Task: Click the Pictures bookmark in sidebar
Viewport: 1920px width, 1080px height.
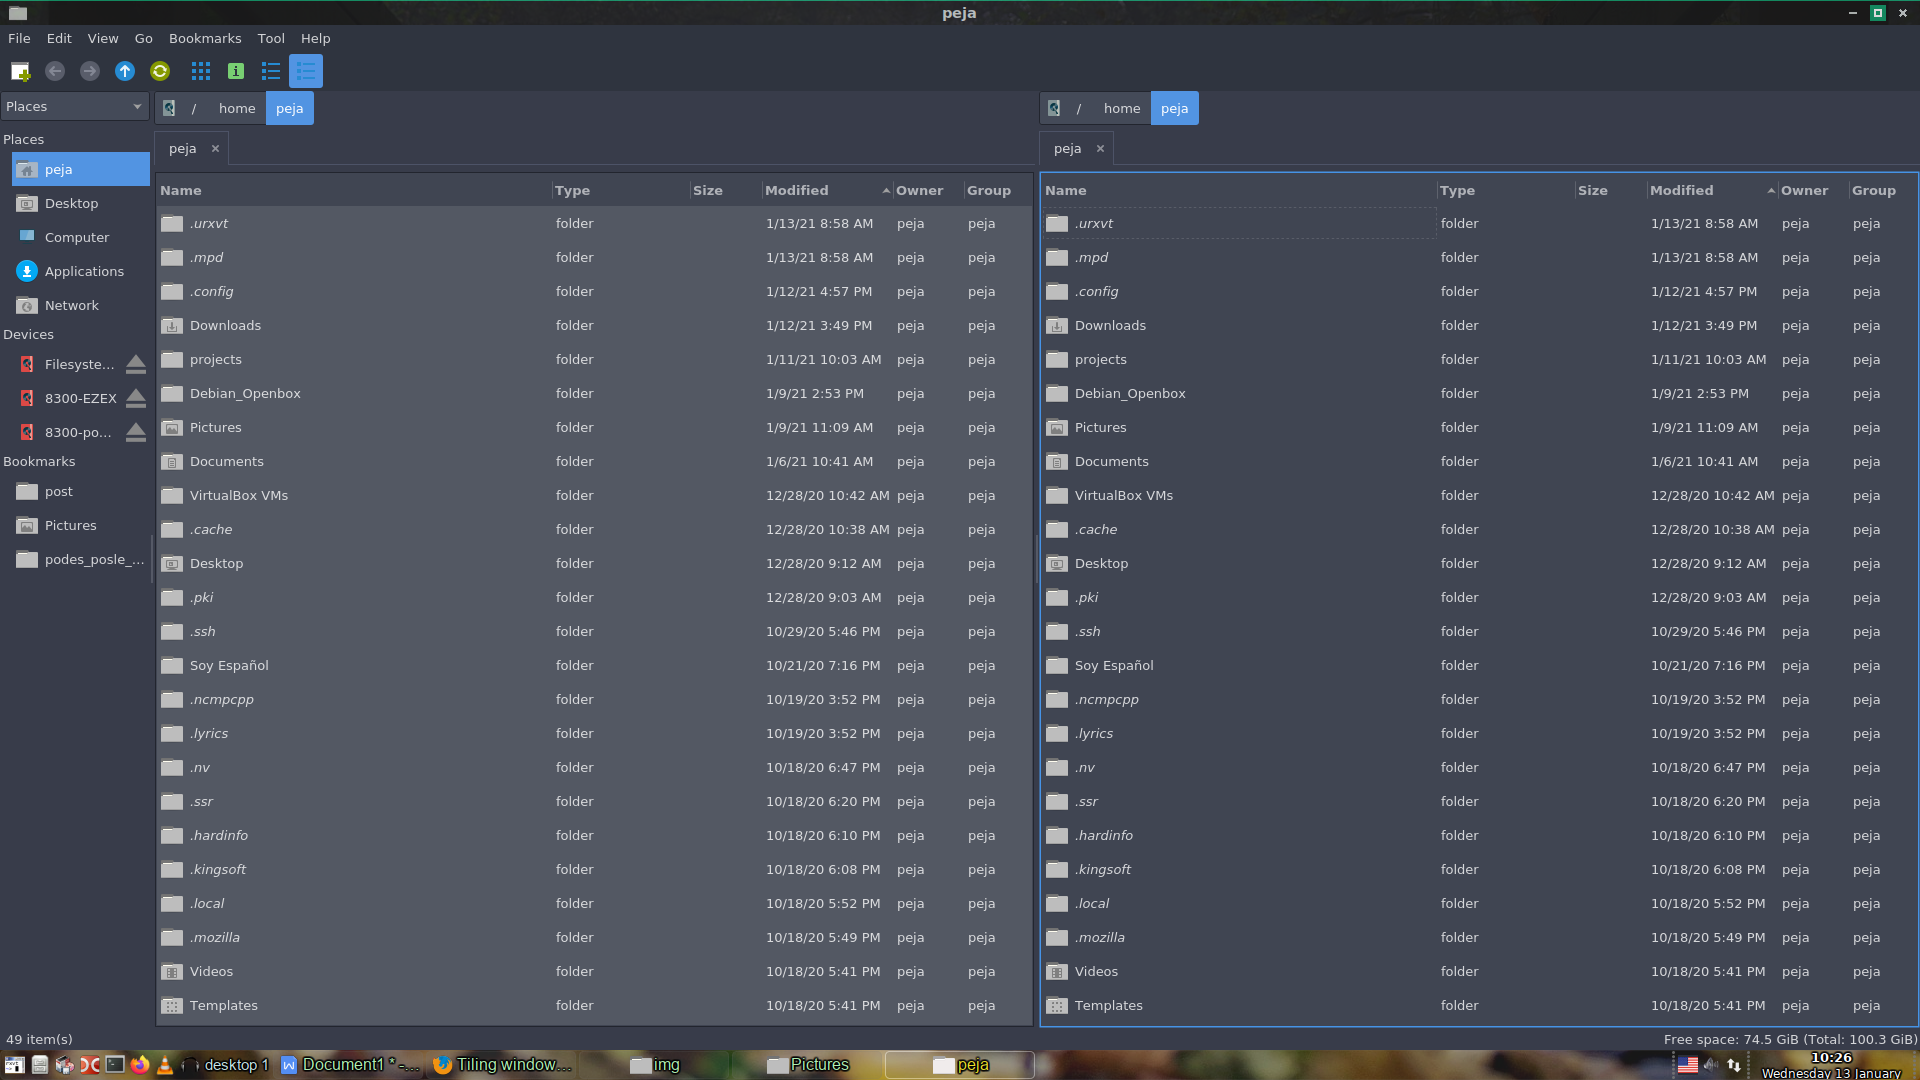Action: click(x=70, y=525)
